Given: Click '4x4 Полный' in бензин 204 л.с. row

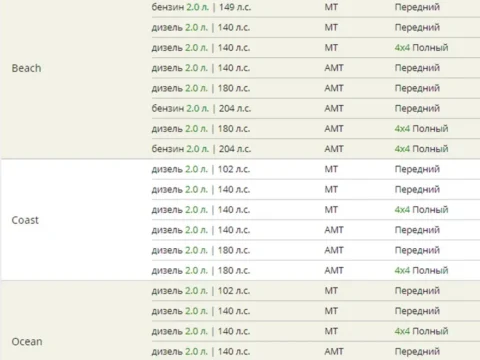Looking at the screenshot, I should 421,149.
